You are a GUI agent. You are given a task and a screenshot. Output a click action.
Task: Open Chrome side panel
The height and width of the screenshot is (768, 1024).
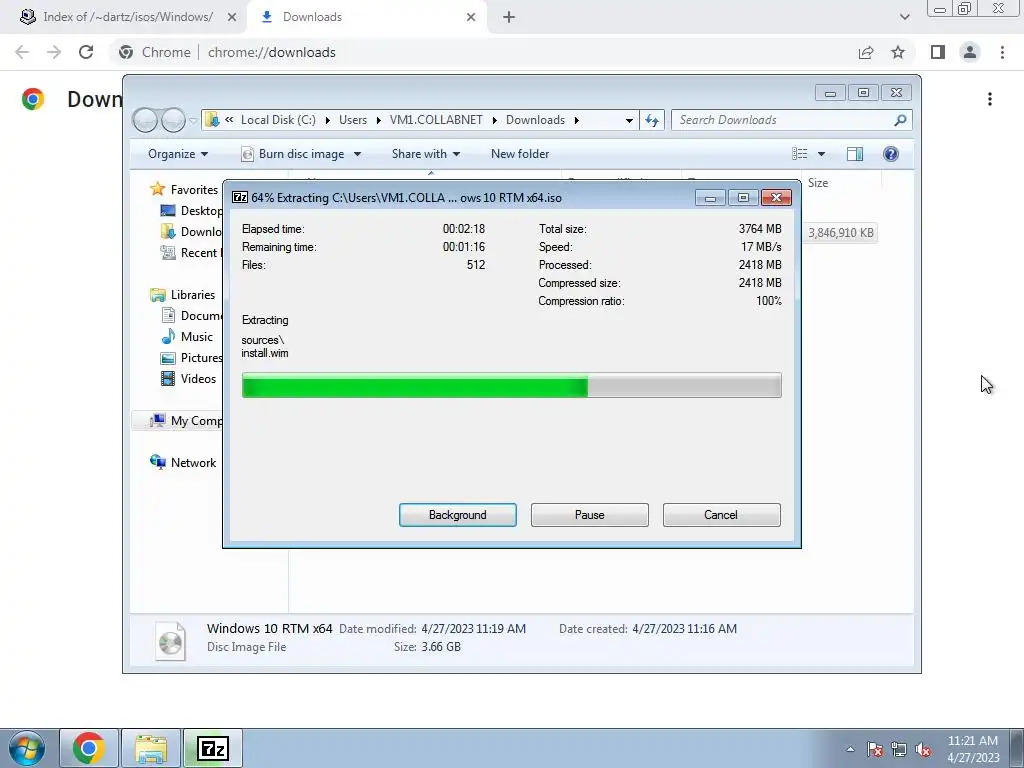938,52
